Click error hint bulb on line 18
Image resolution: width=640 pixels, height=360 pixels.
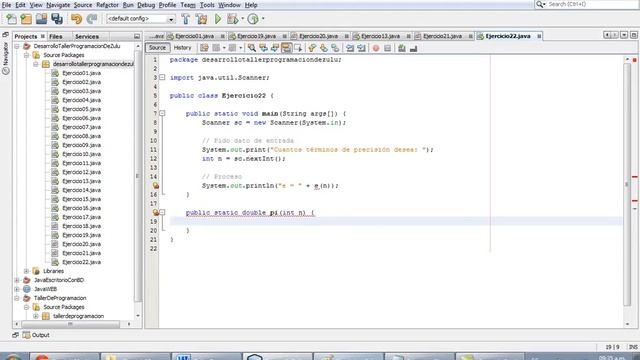pyautogui.click(x=156, y=213)
